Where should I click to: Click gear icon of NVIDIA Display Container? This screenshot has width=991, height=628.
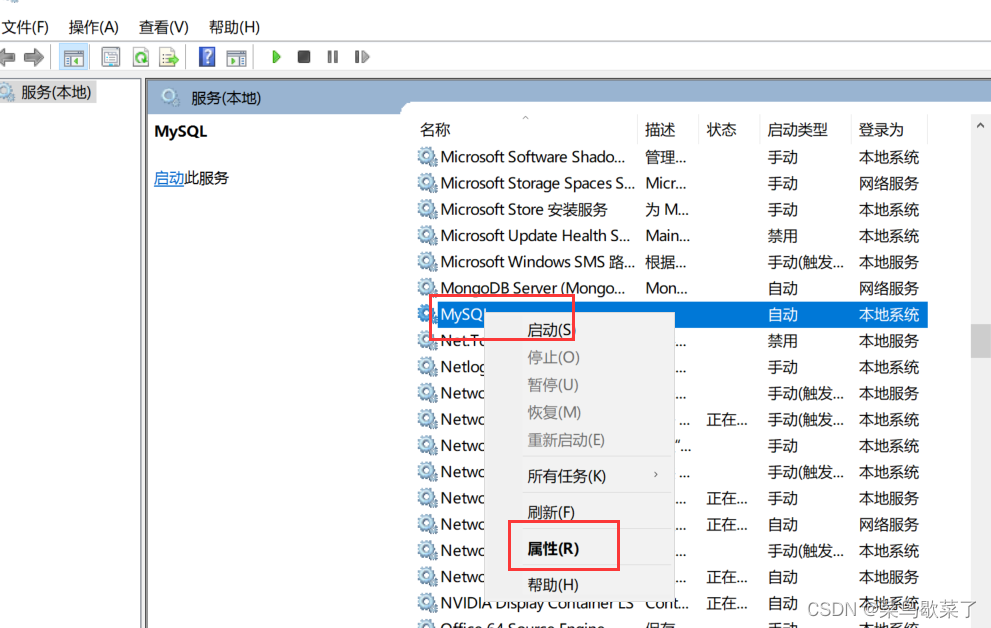[x=427, y=603]
